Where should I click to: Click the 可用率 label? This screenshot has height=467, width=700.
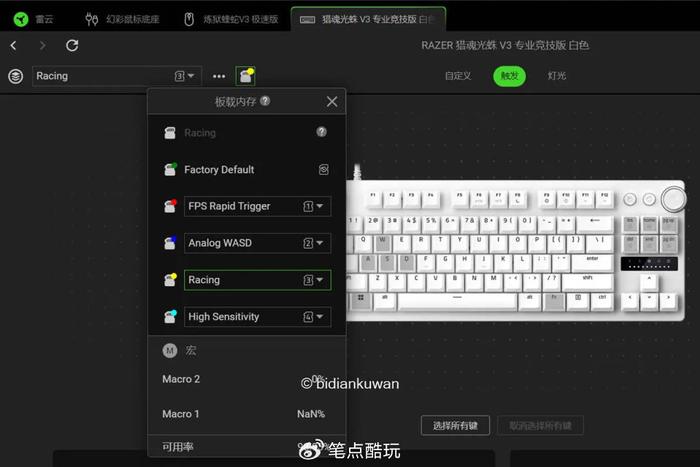click(x=178, y=446)
